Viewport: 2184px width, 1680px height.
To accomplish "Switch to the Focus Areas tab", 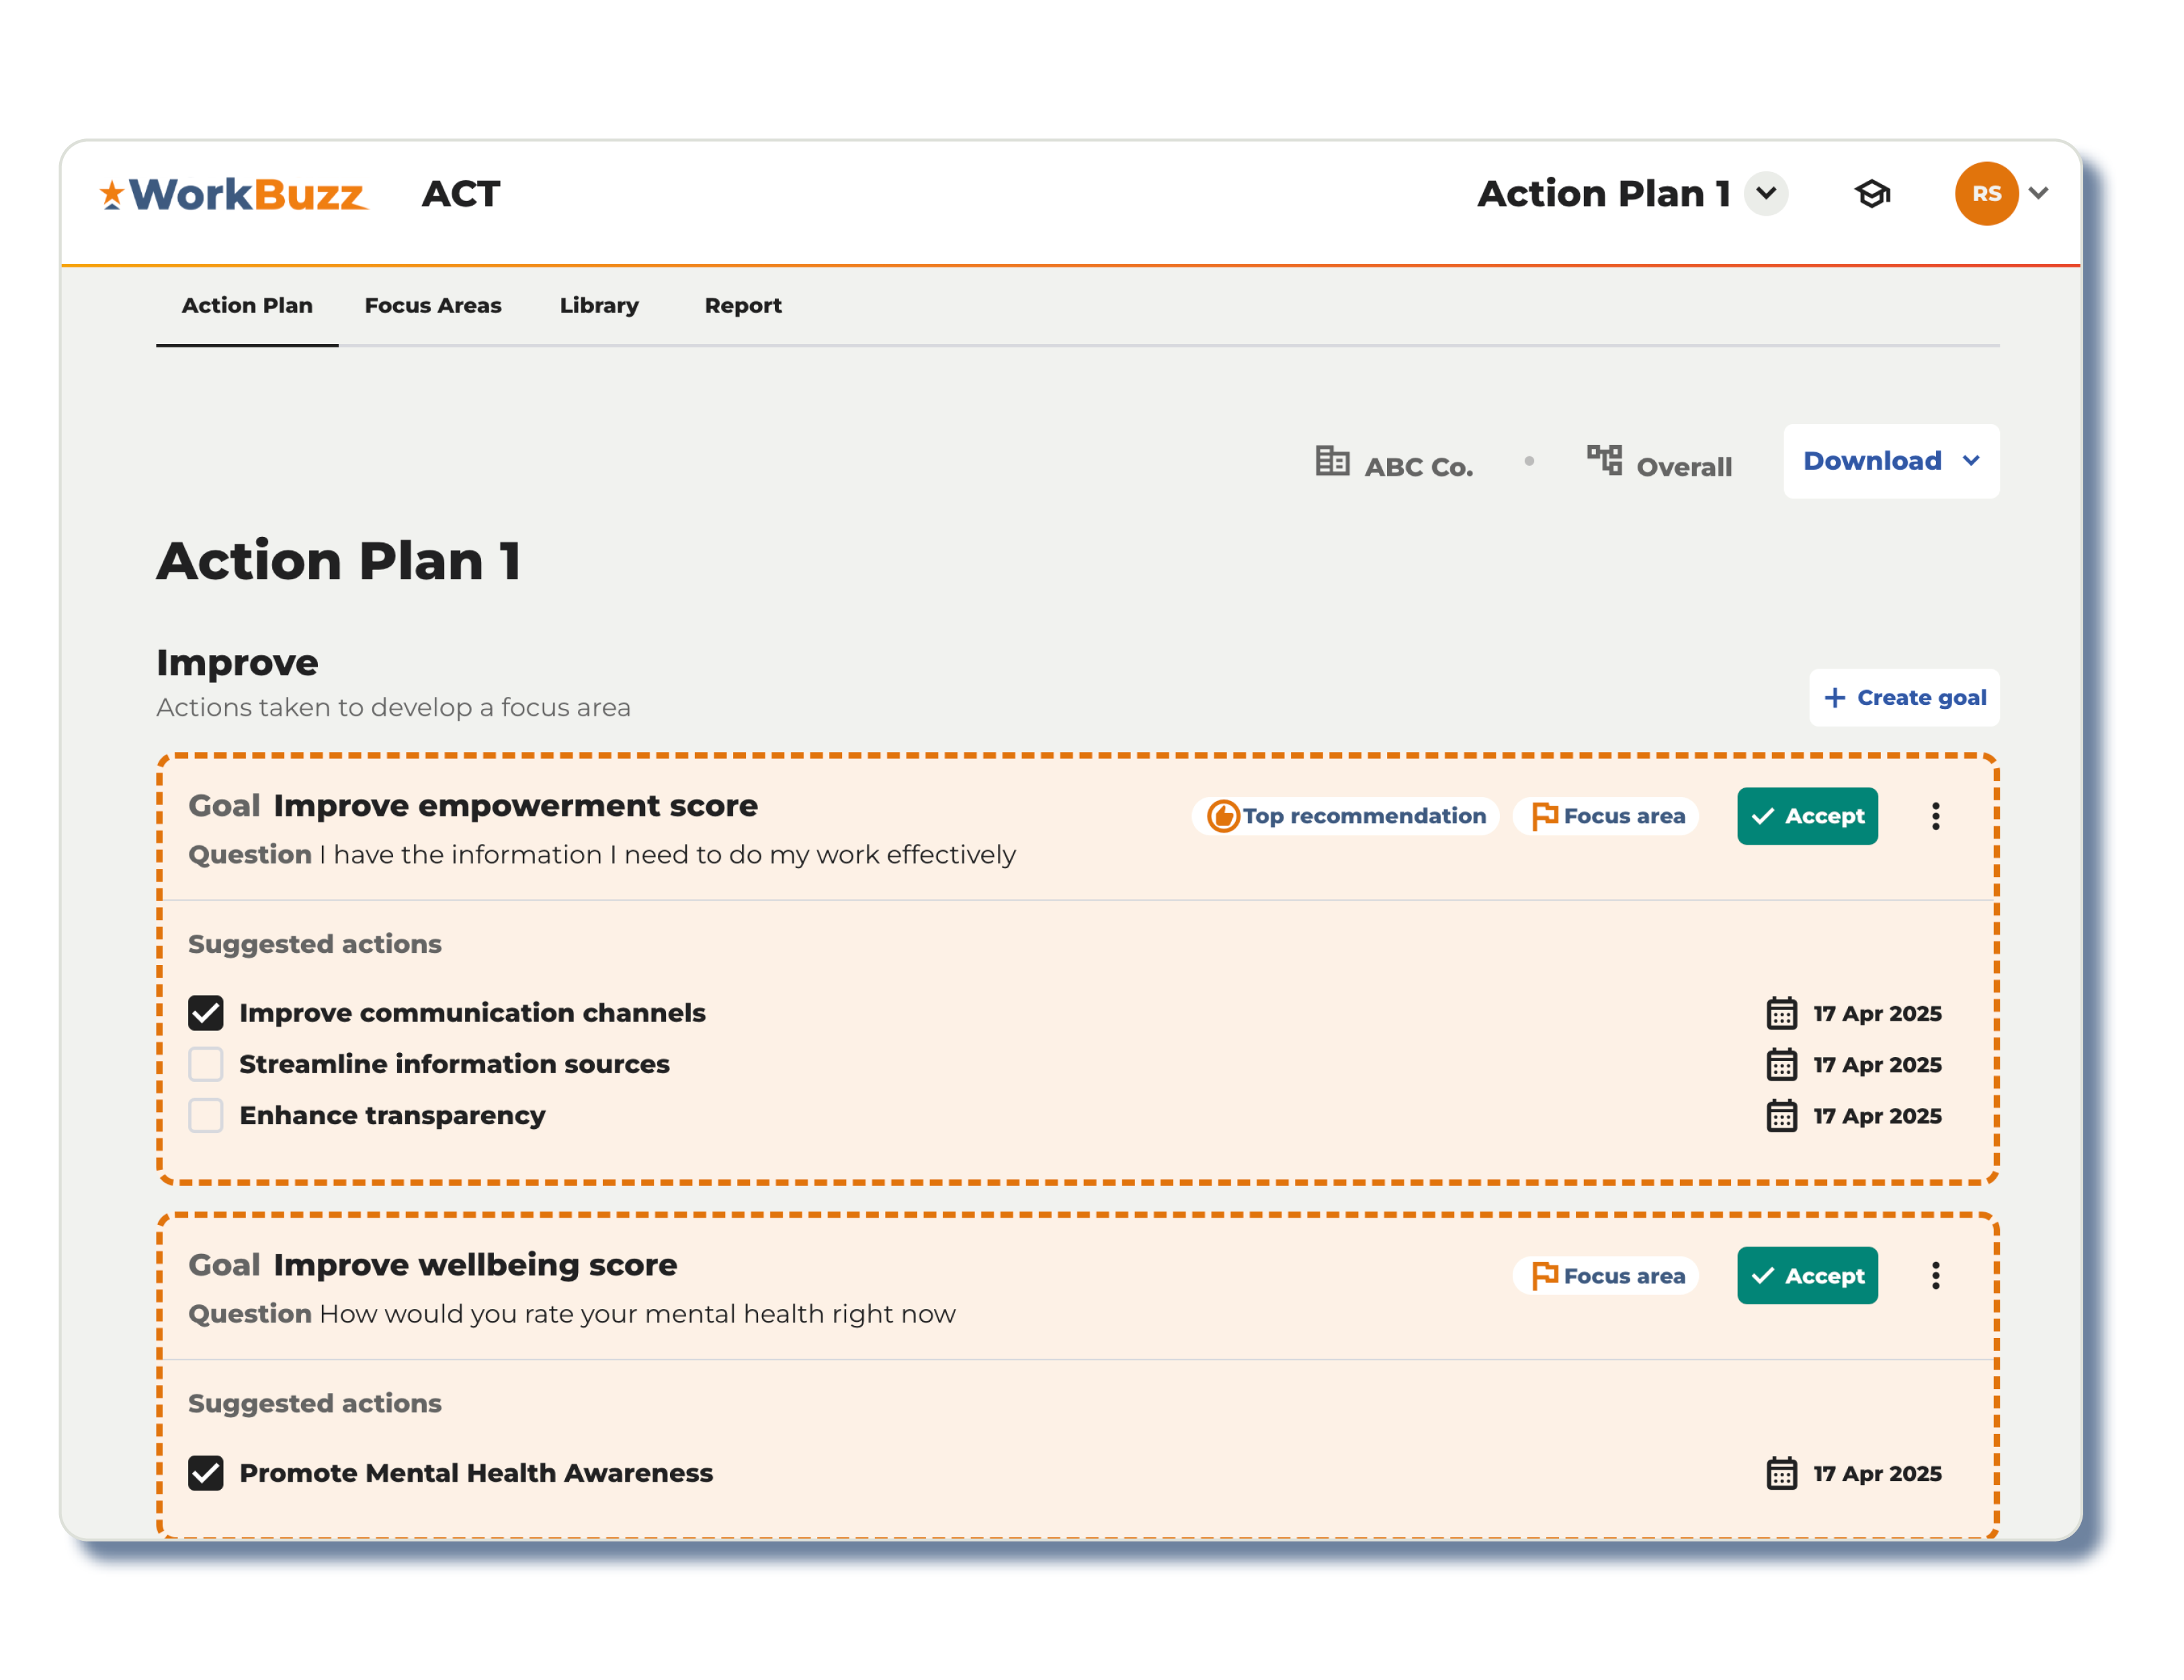I will point(433,306).
